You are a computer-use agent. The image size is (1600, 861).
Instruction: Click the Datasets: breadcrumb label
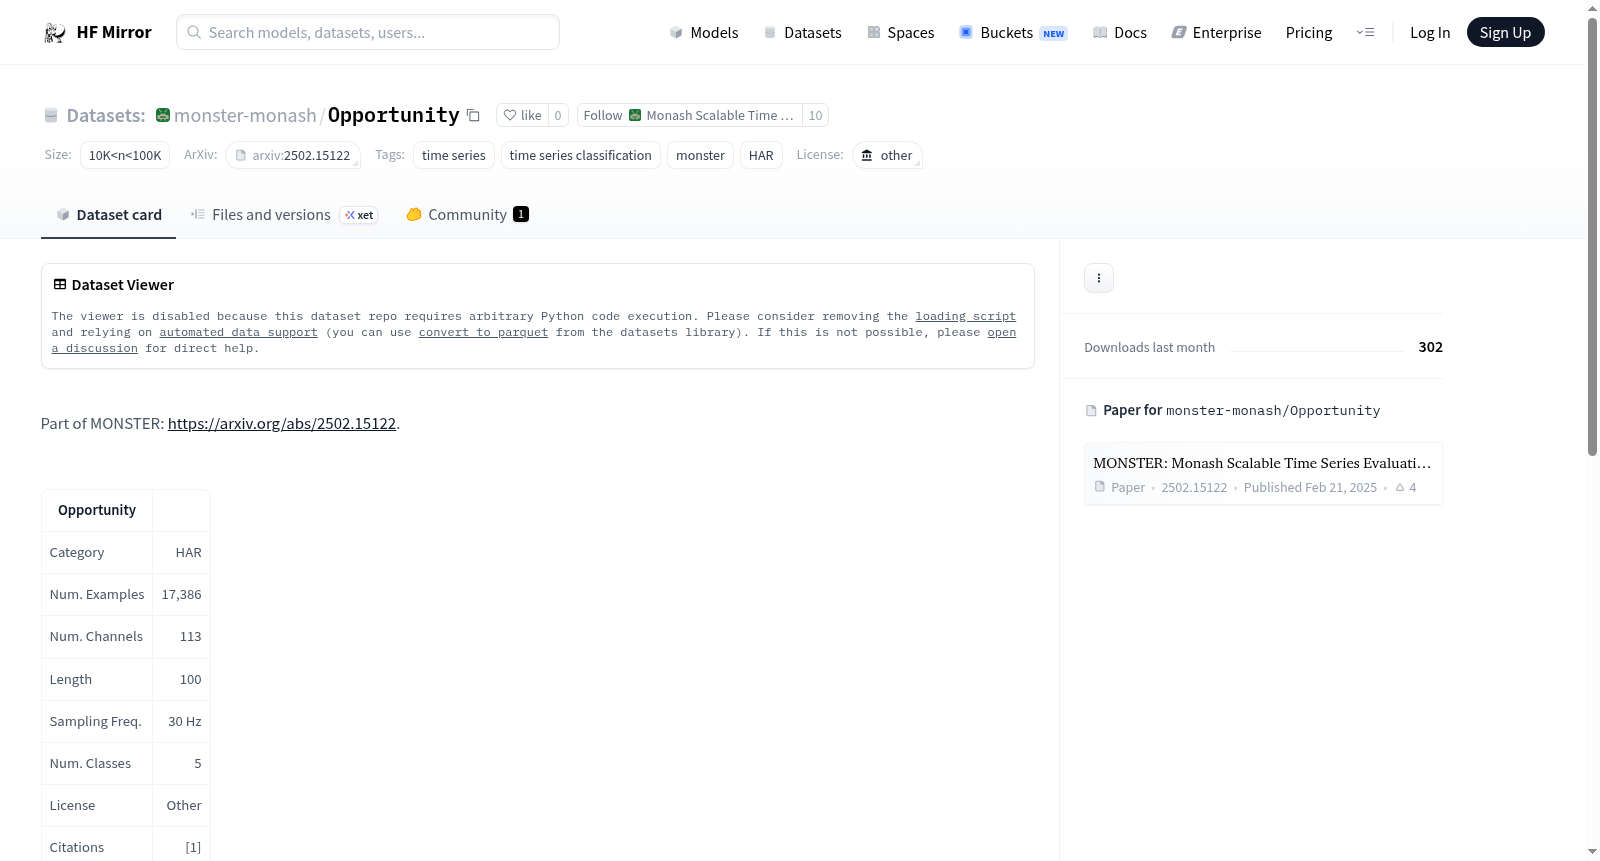[x=106, y=116]
